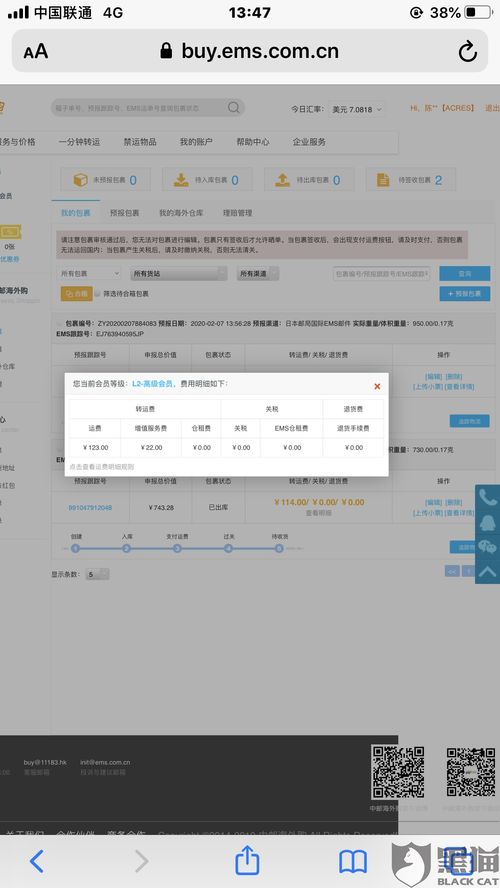Tick the checkbox for package ZY20200207884083

59,323
